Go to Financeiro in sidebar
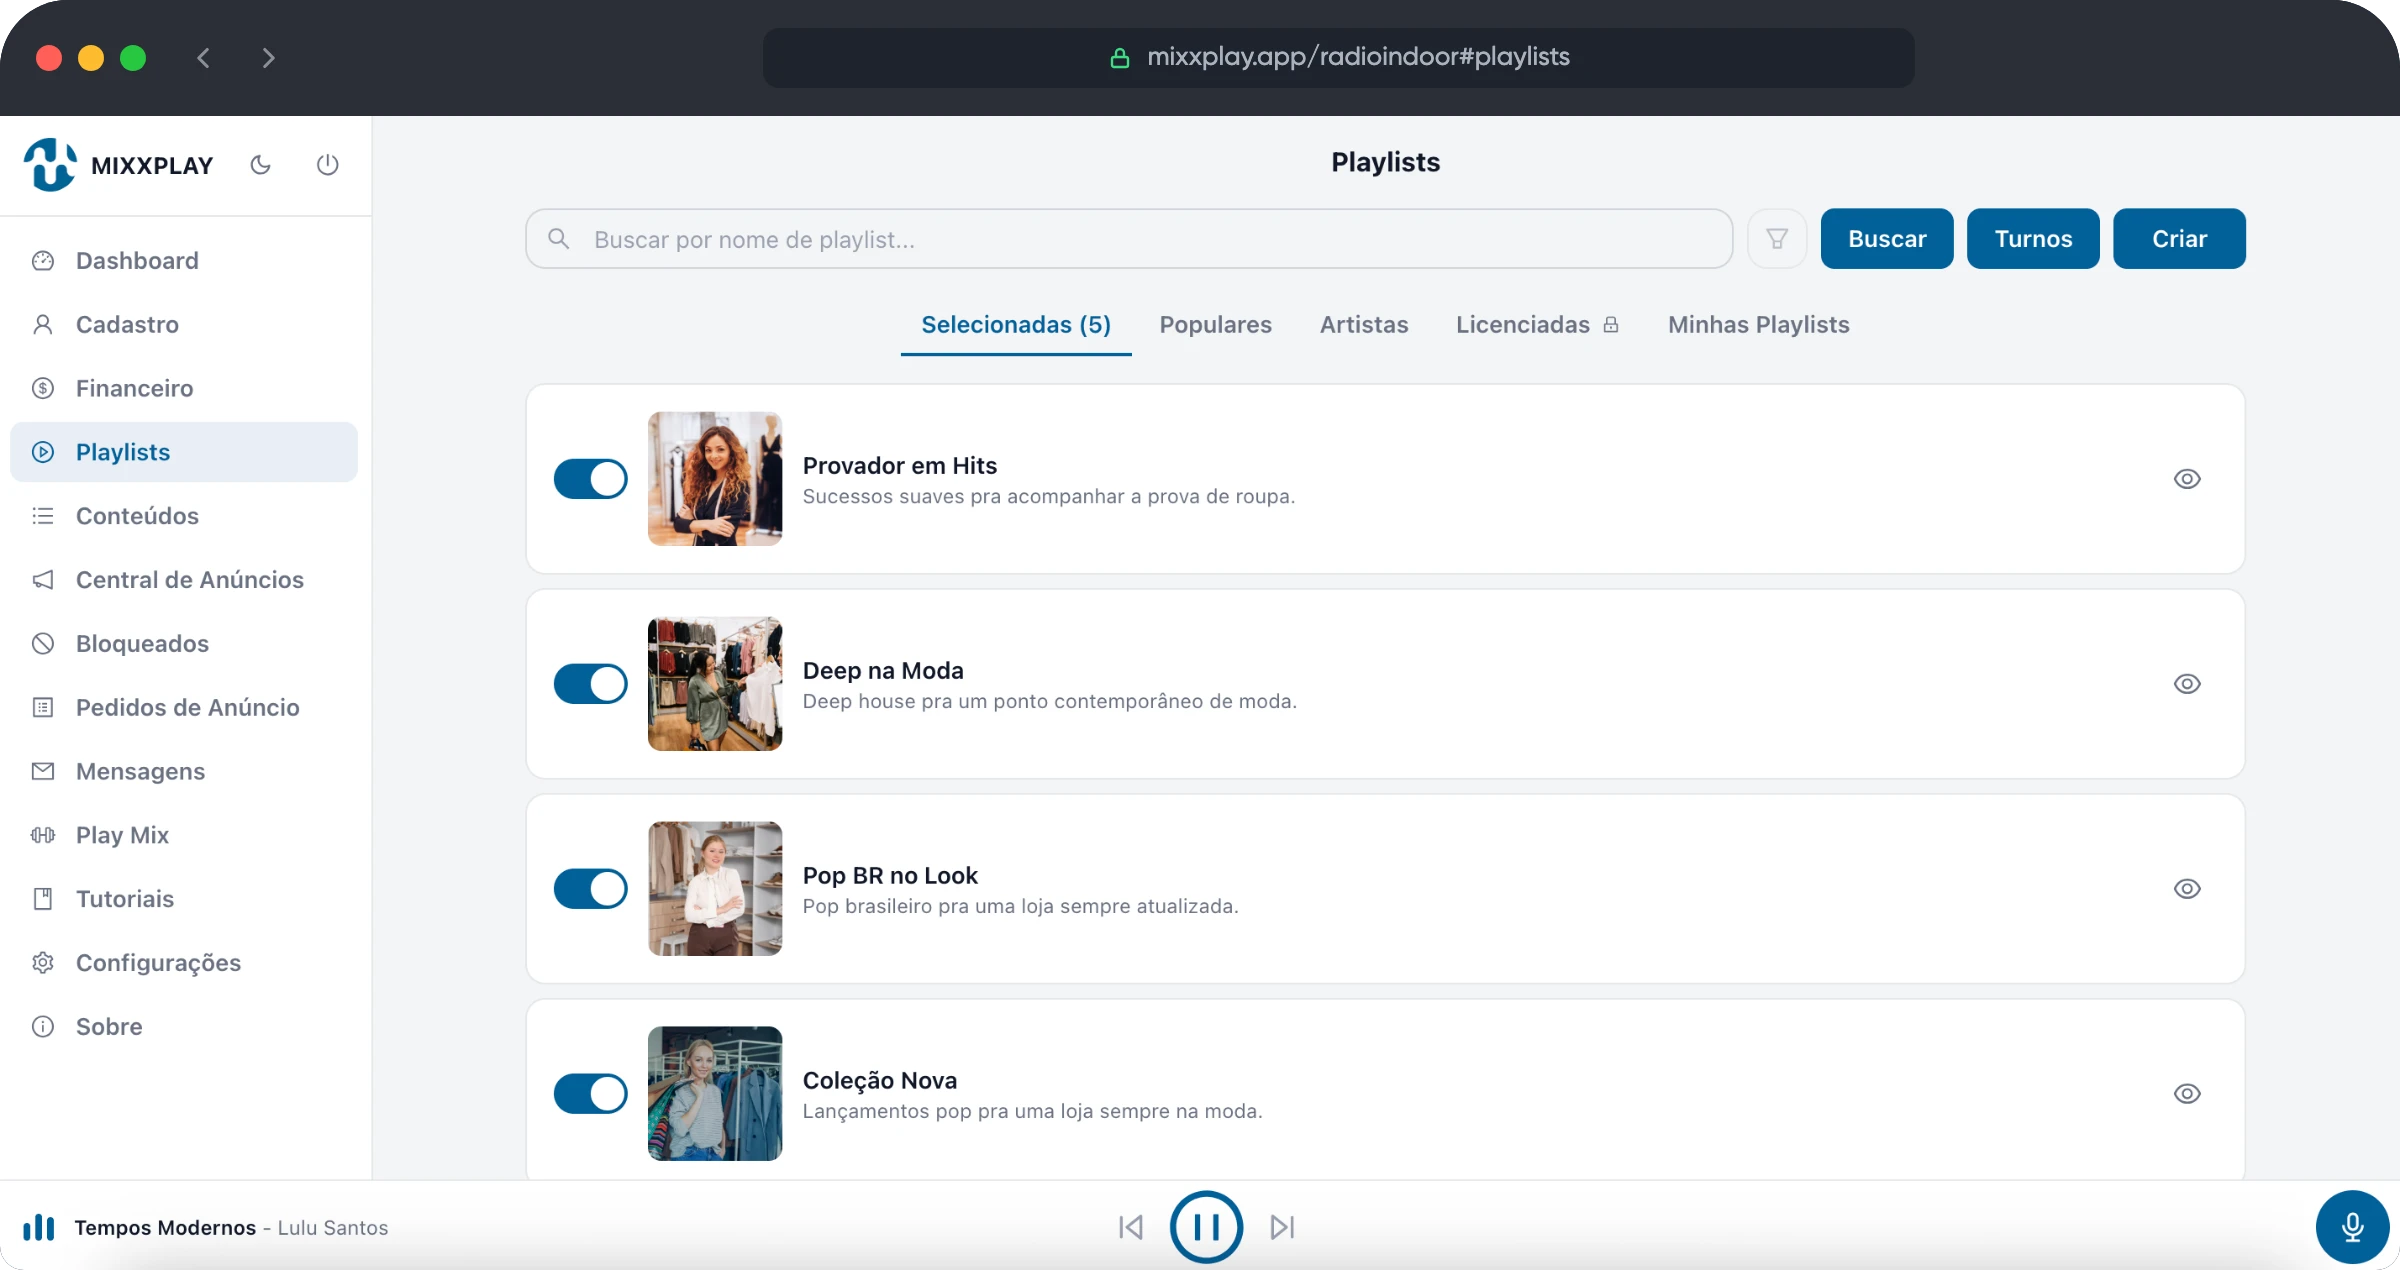The image size is (2400, 1270). click(184, 388)
